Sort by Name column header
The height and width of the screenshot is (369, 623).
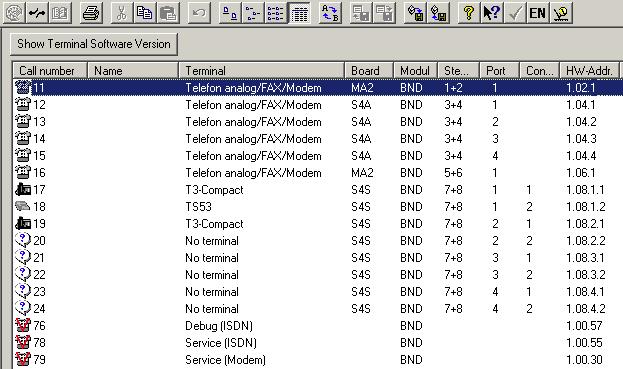point(133,71)
